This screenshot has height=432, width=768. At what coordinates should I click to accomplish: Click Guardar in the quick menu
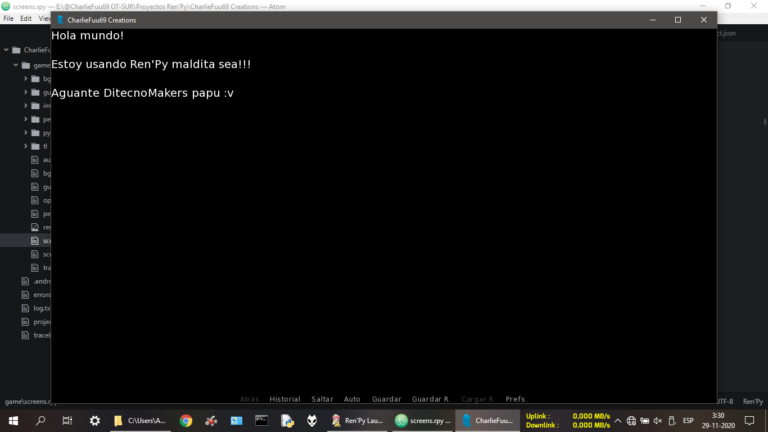(x=386, y=399)
